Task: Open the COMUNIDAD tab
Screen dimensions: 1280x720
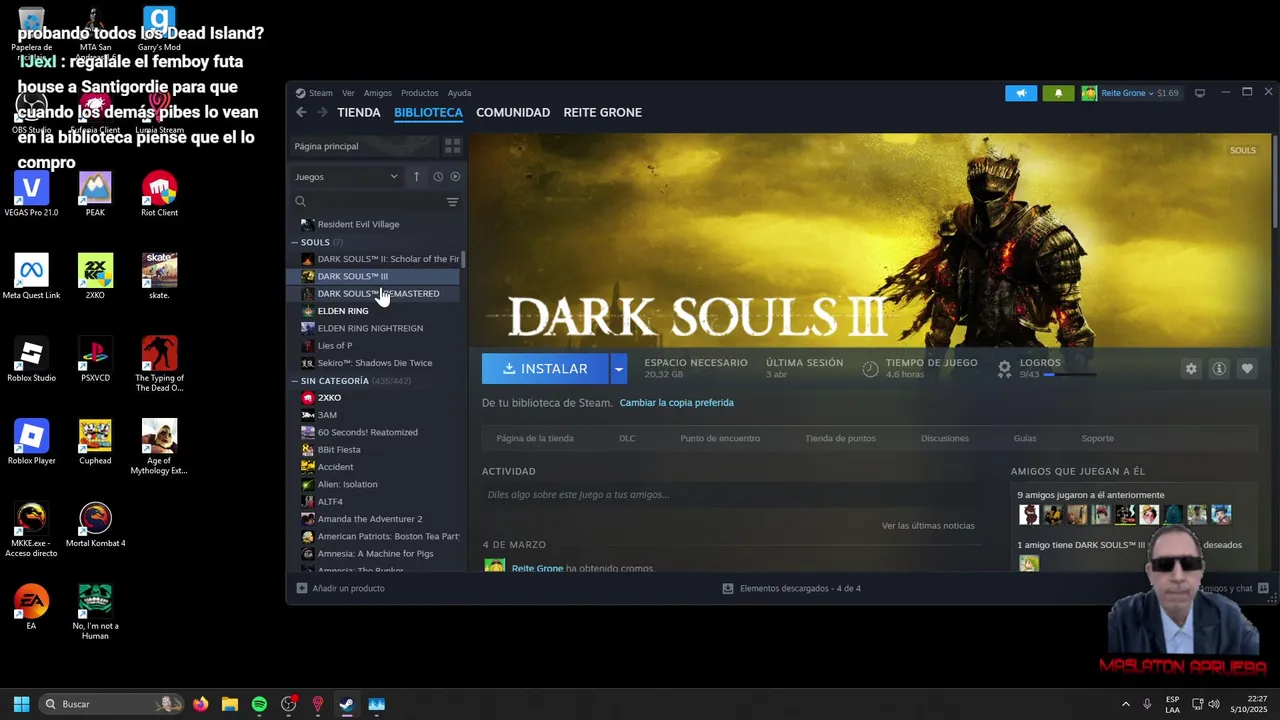Action: pos(513,112)
